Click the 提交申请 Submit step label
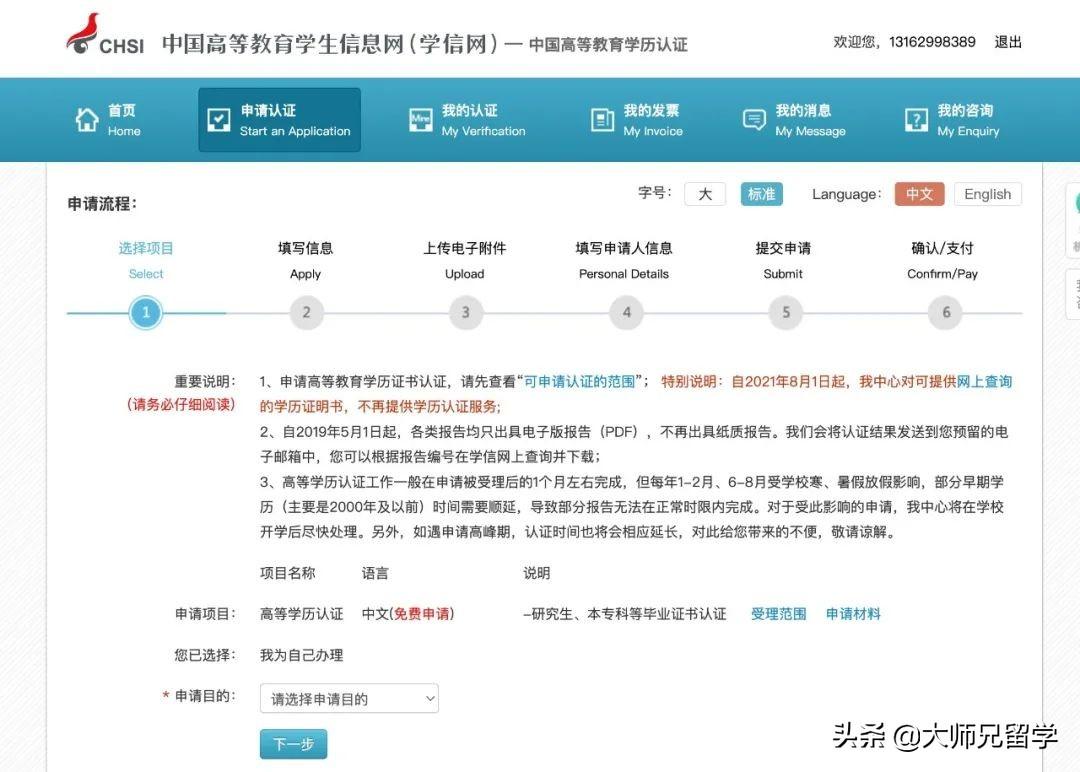The width and height of the screenshot is (1080, 772). click(783, 260)
